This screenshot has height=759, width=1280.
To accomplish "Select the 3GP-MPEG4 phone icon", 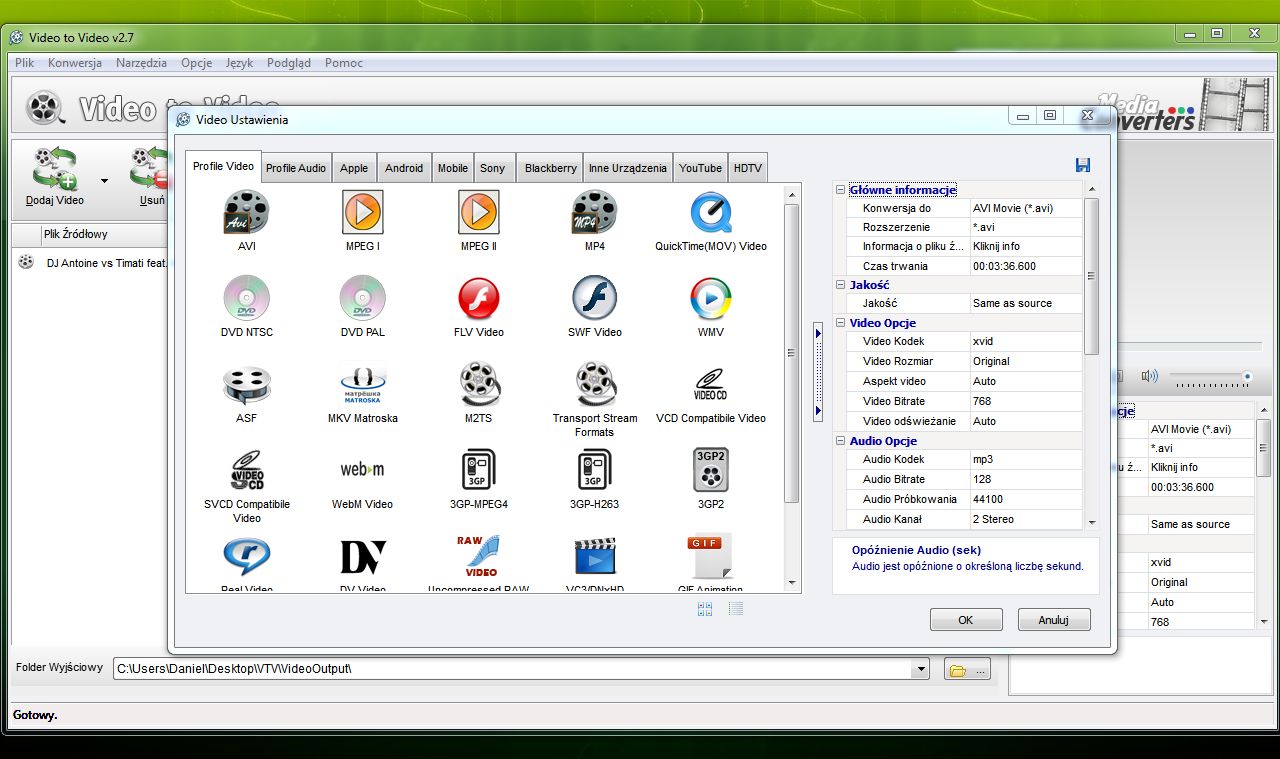I will [x=479, y=470].
